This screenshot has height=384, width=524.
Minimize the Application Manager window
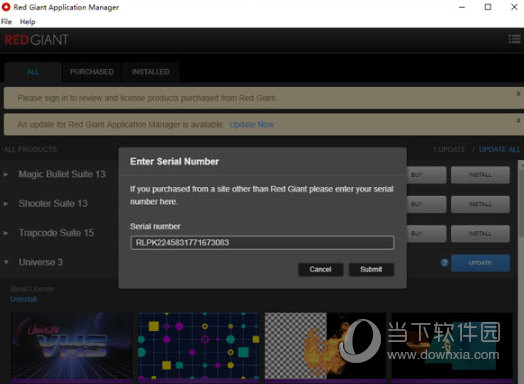462,7
